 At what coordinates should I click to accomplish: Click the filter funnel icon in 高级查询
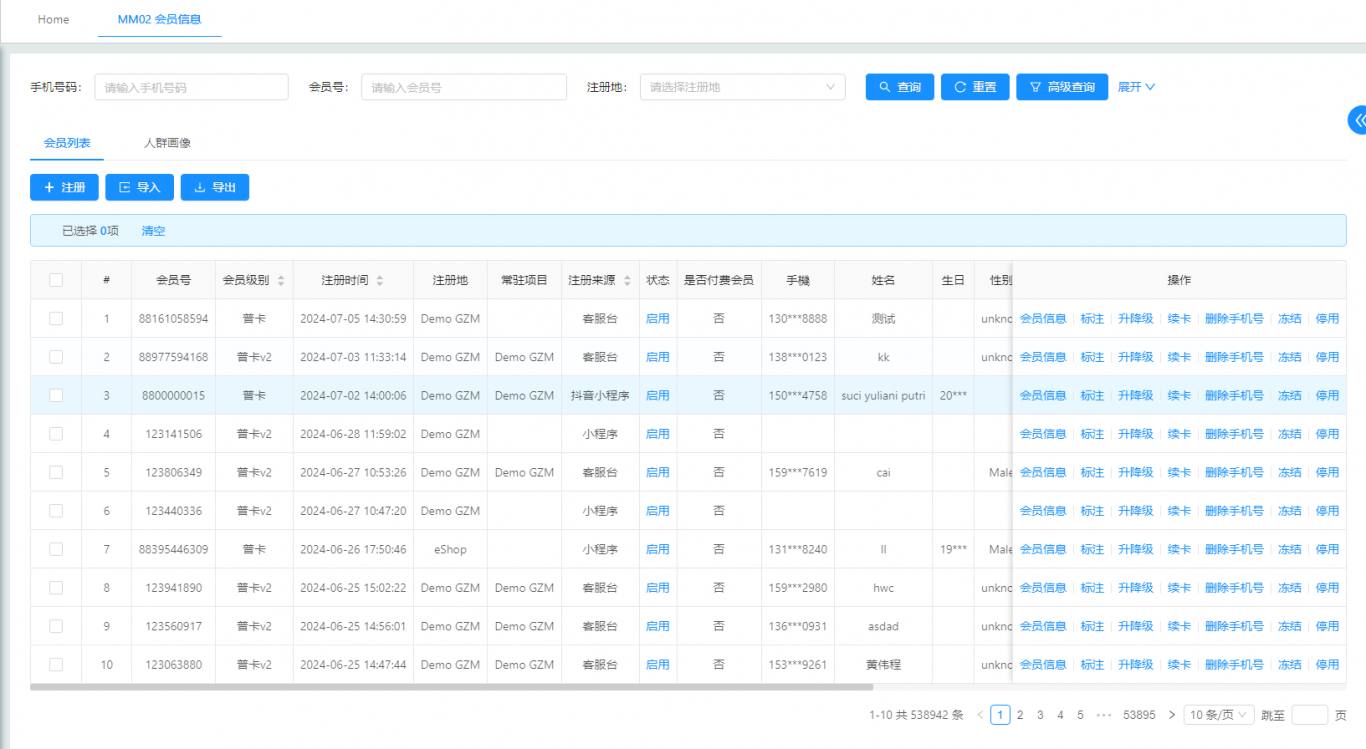click(1035, 87)
